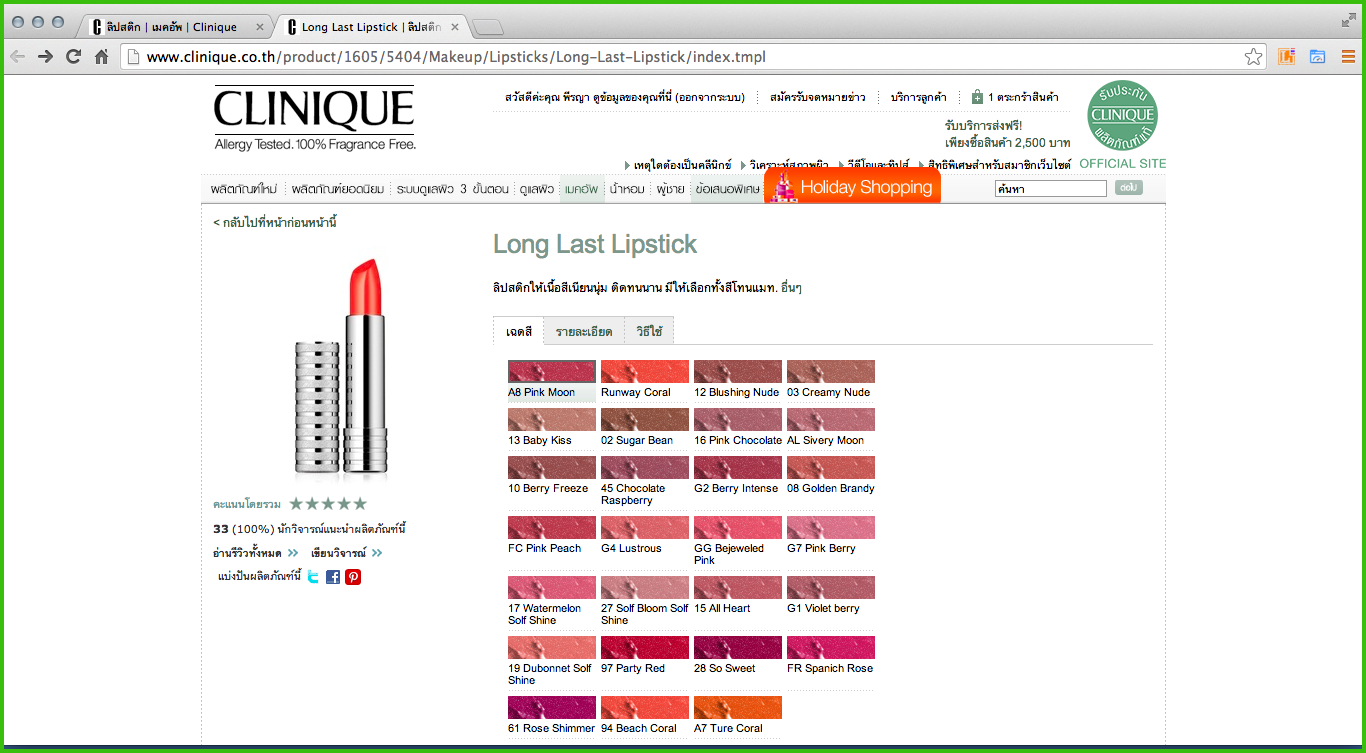Select the Long Last Lipstick browser tab

(370, 27)
